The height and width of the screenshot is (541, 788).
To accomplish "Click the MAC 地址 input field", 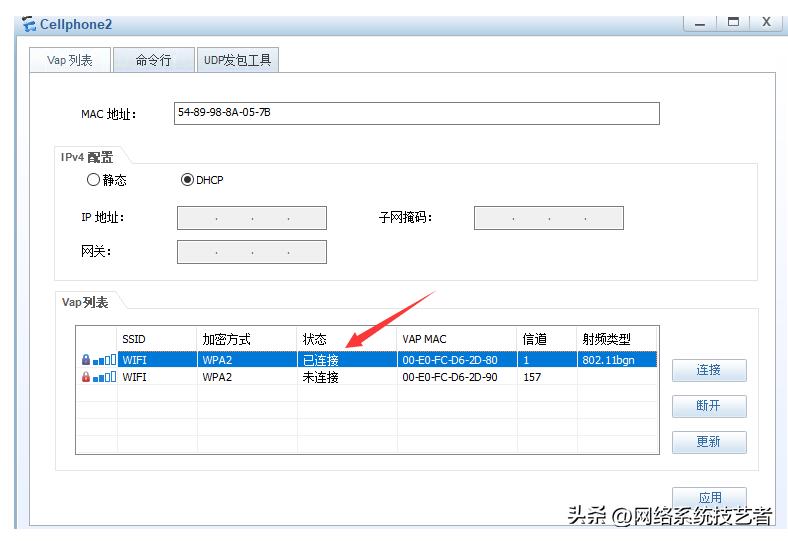I will click(x=417, y=114).
